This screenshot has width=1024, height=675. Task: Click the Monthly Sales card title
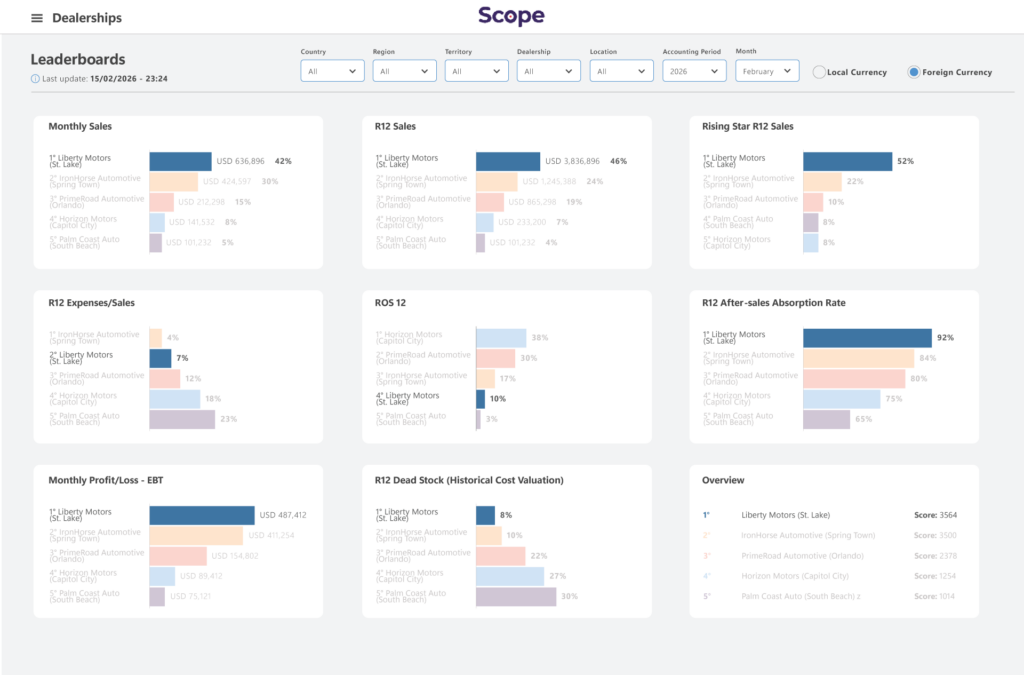coord(80,127)
